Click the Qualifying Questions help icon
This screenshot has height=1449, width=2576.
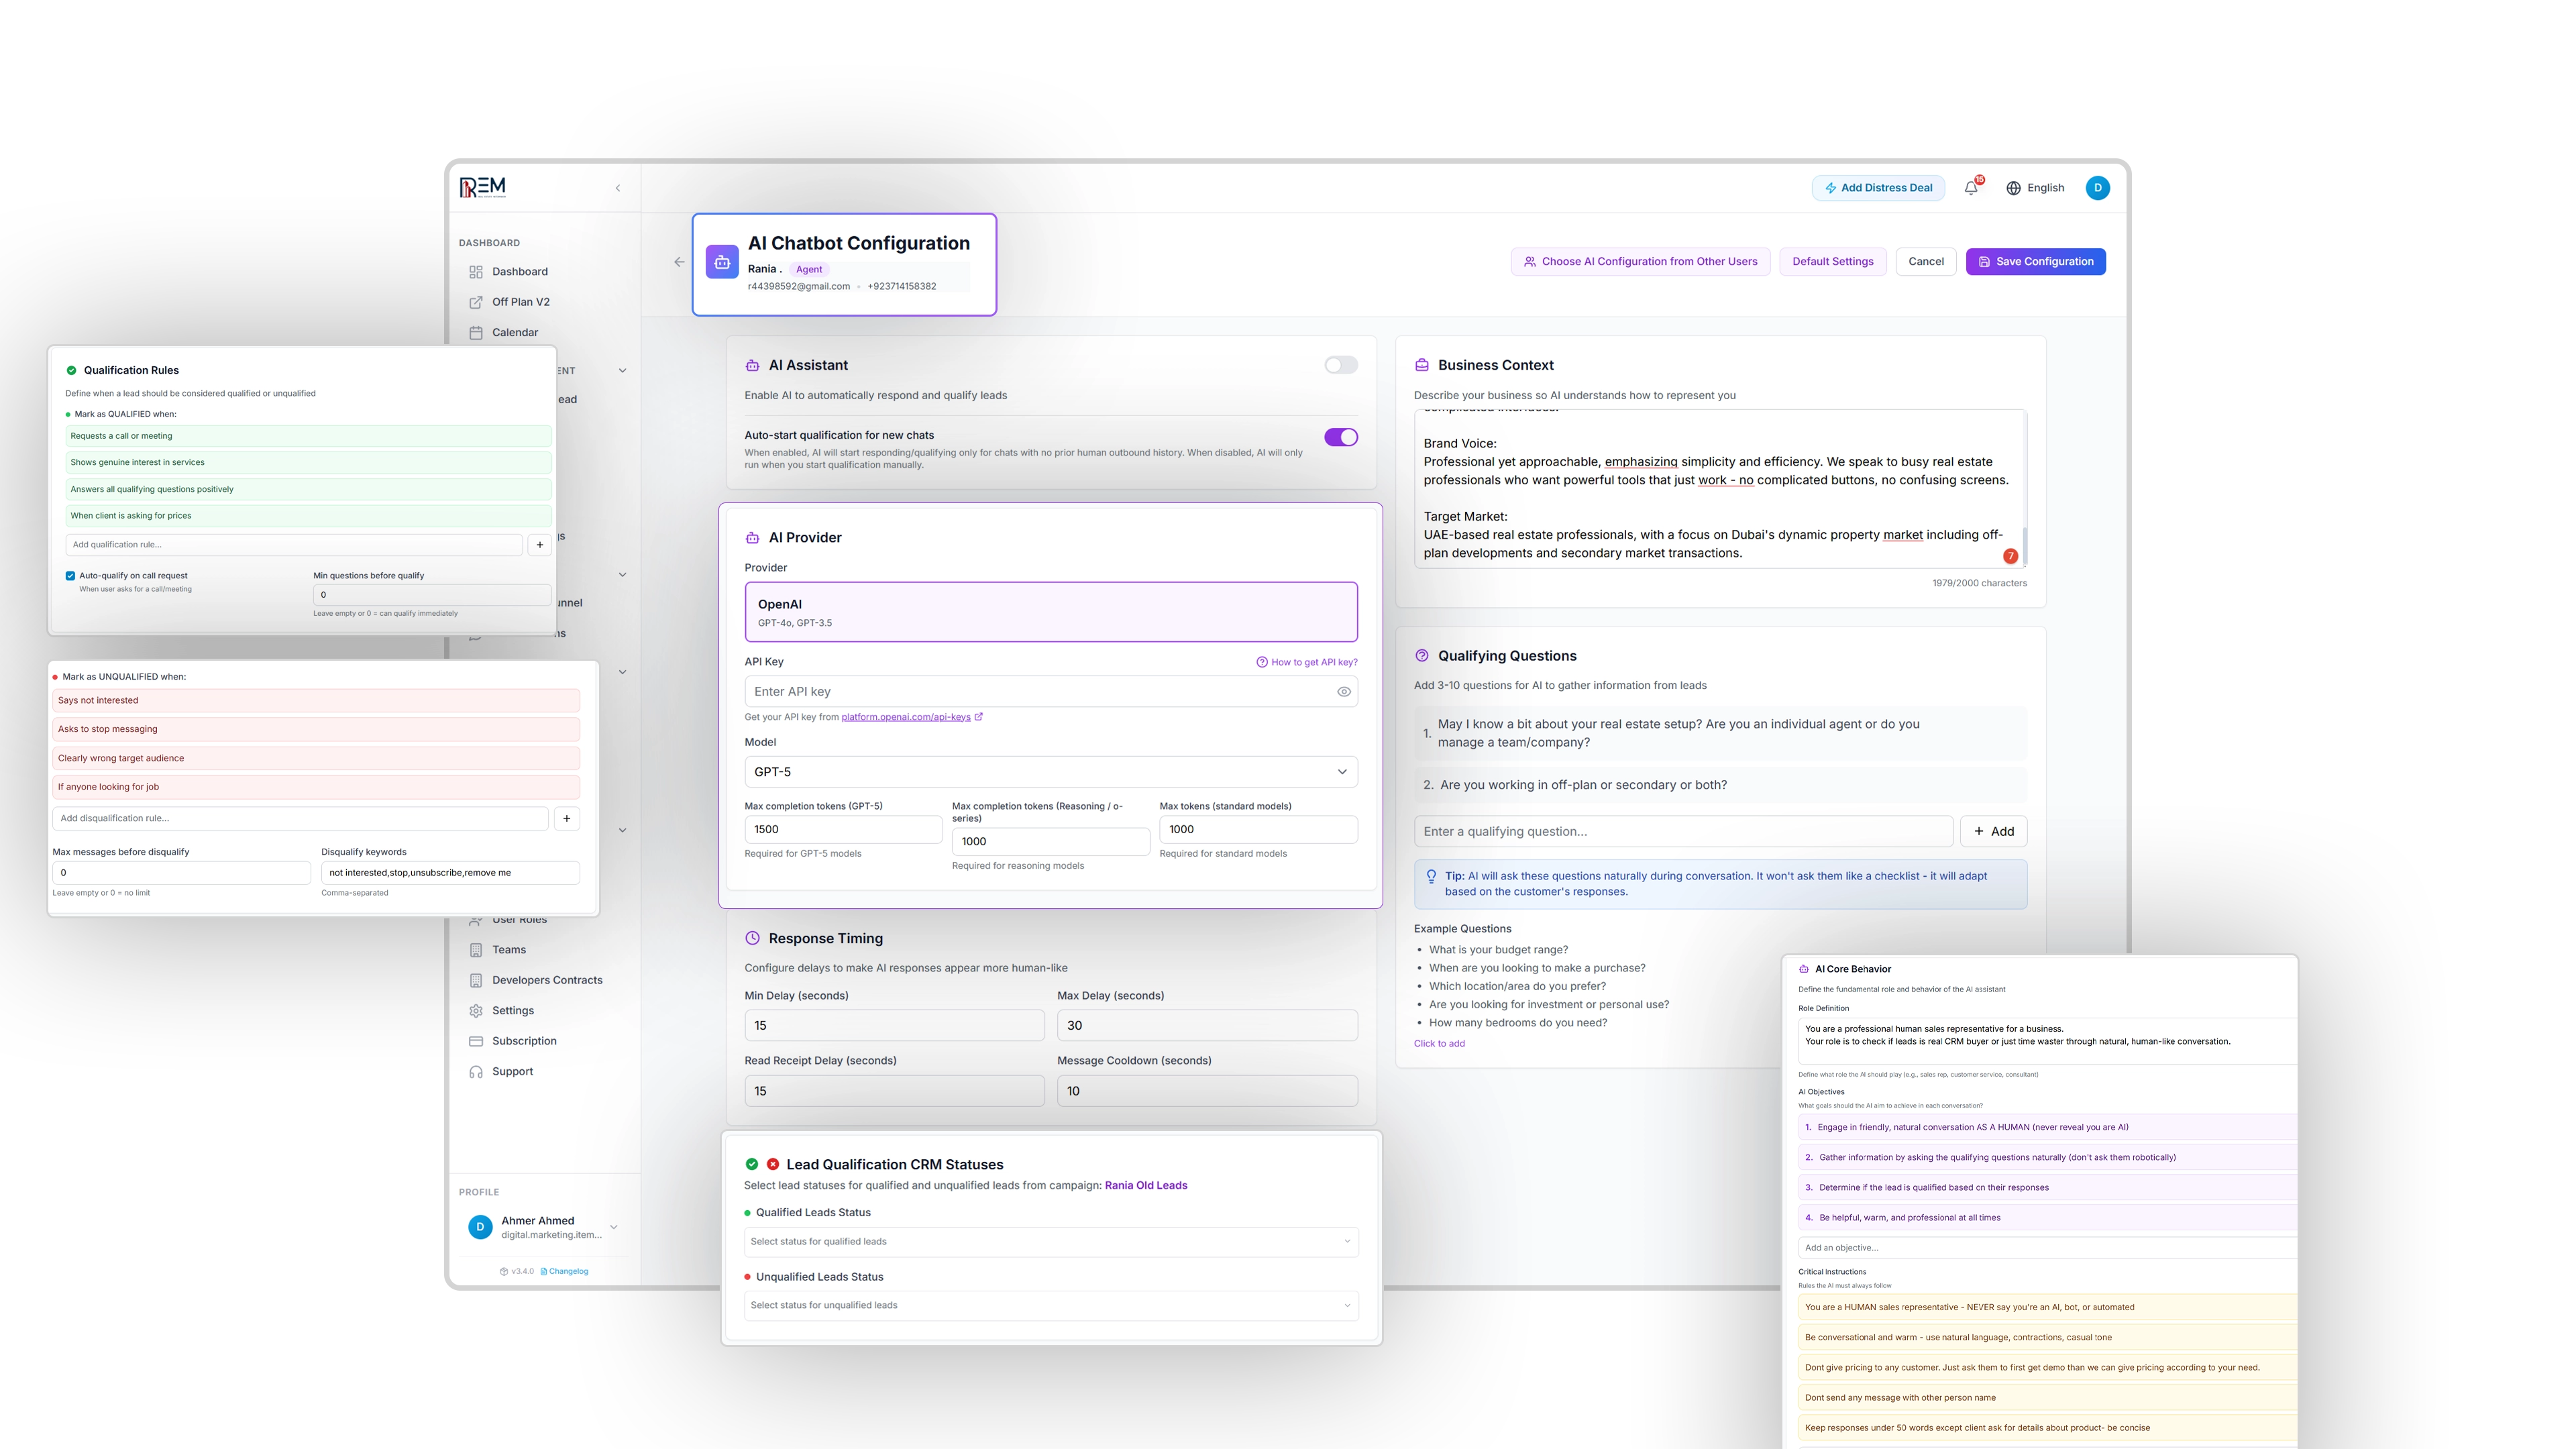pos(1422,656)
